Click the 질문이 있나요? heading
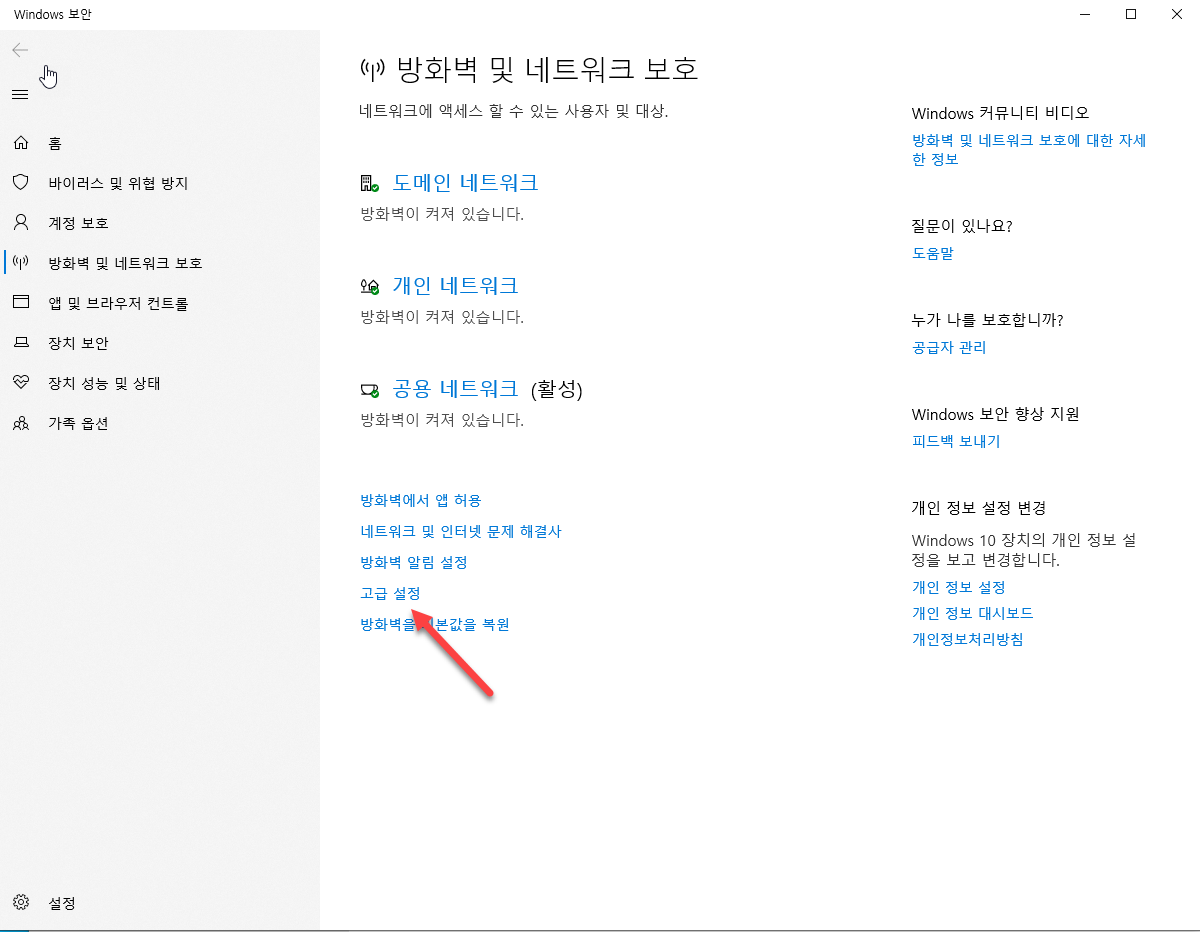 click(x=962, y=226)
